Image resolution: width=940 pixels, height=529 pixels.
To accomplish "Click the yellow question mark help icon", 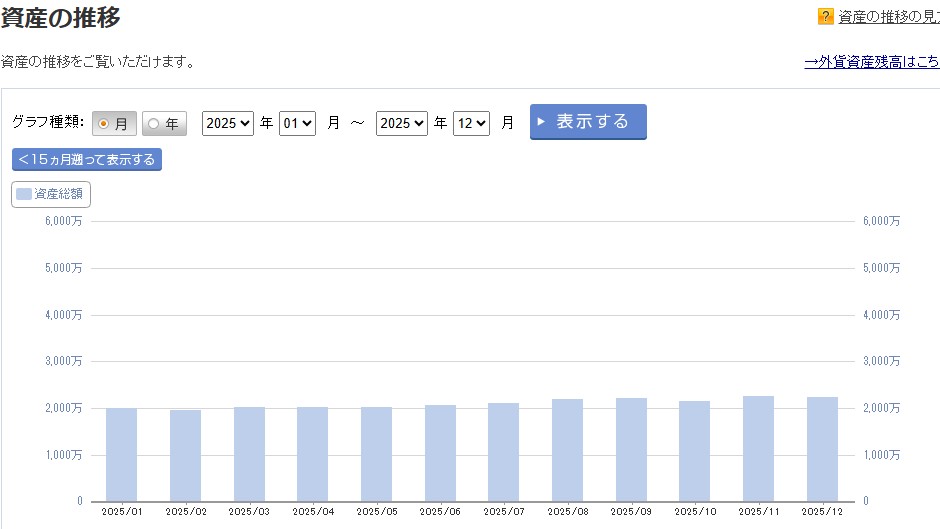I will pos(825,16).
